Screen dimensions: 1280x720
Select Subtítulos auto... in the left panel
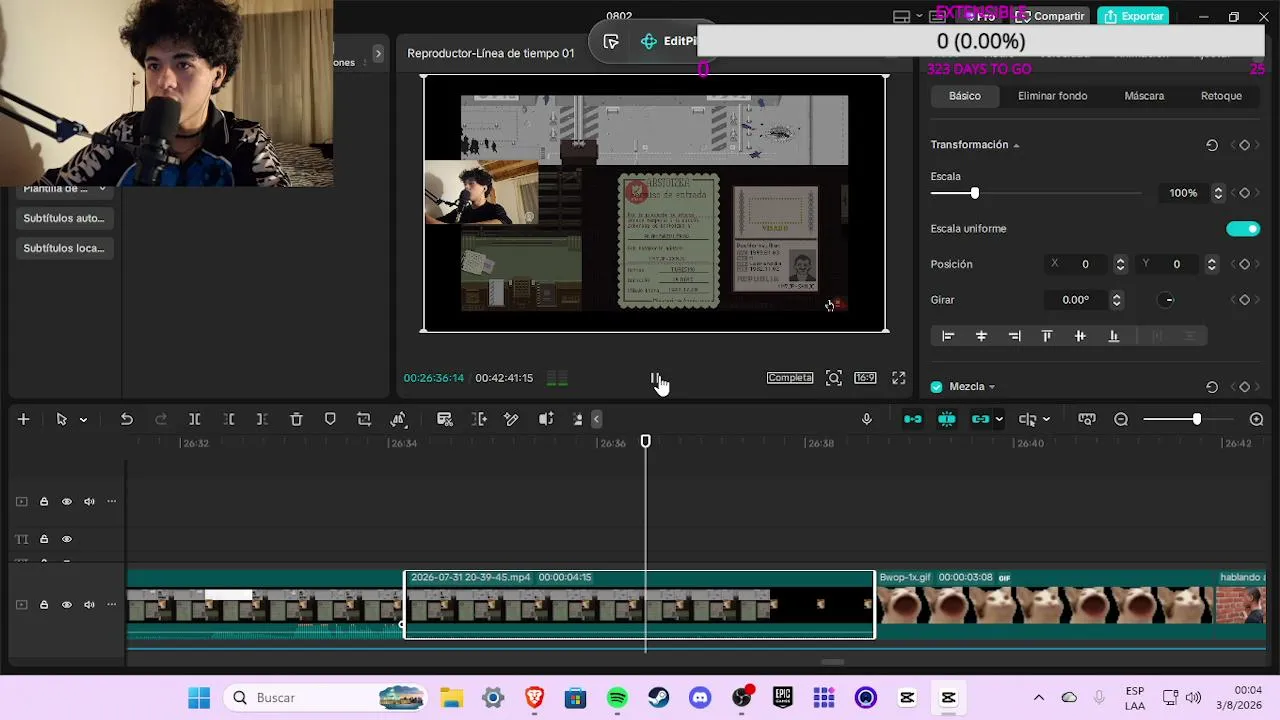point(64,218)
